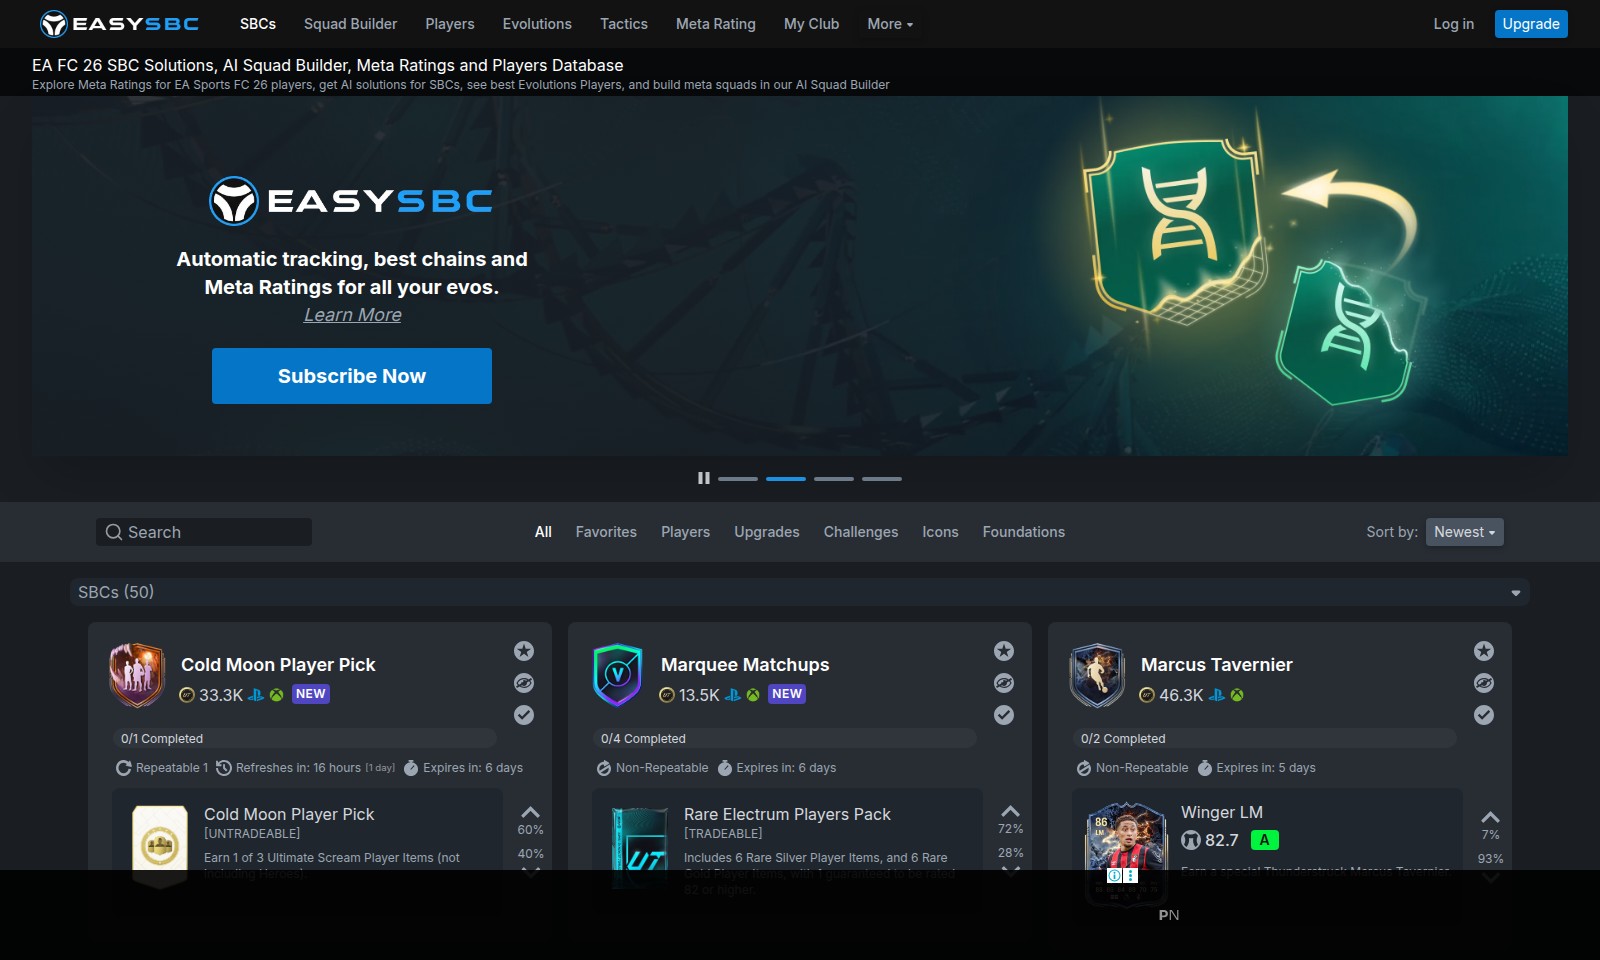Click the Cold Moon Player Pick badge icon
Viewport: 1600px width, 960px height.
point(137,675)
